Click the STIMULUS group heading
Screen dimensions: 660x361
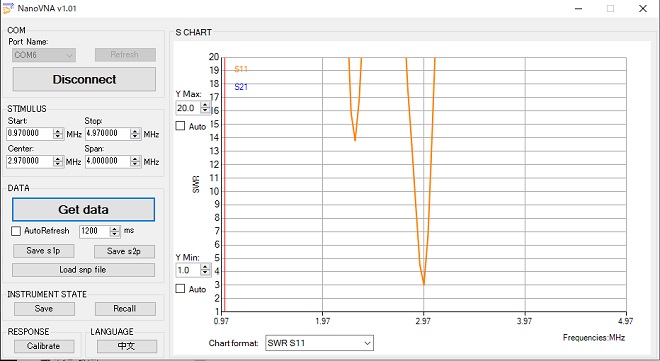point(27,109)
